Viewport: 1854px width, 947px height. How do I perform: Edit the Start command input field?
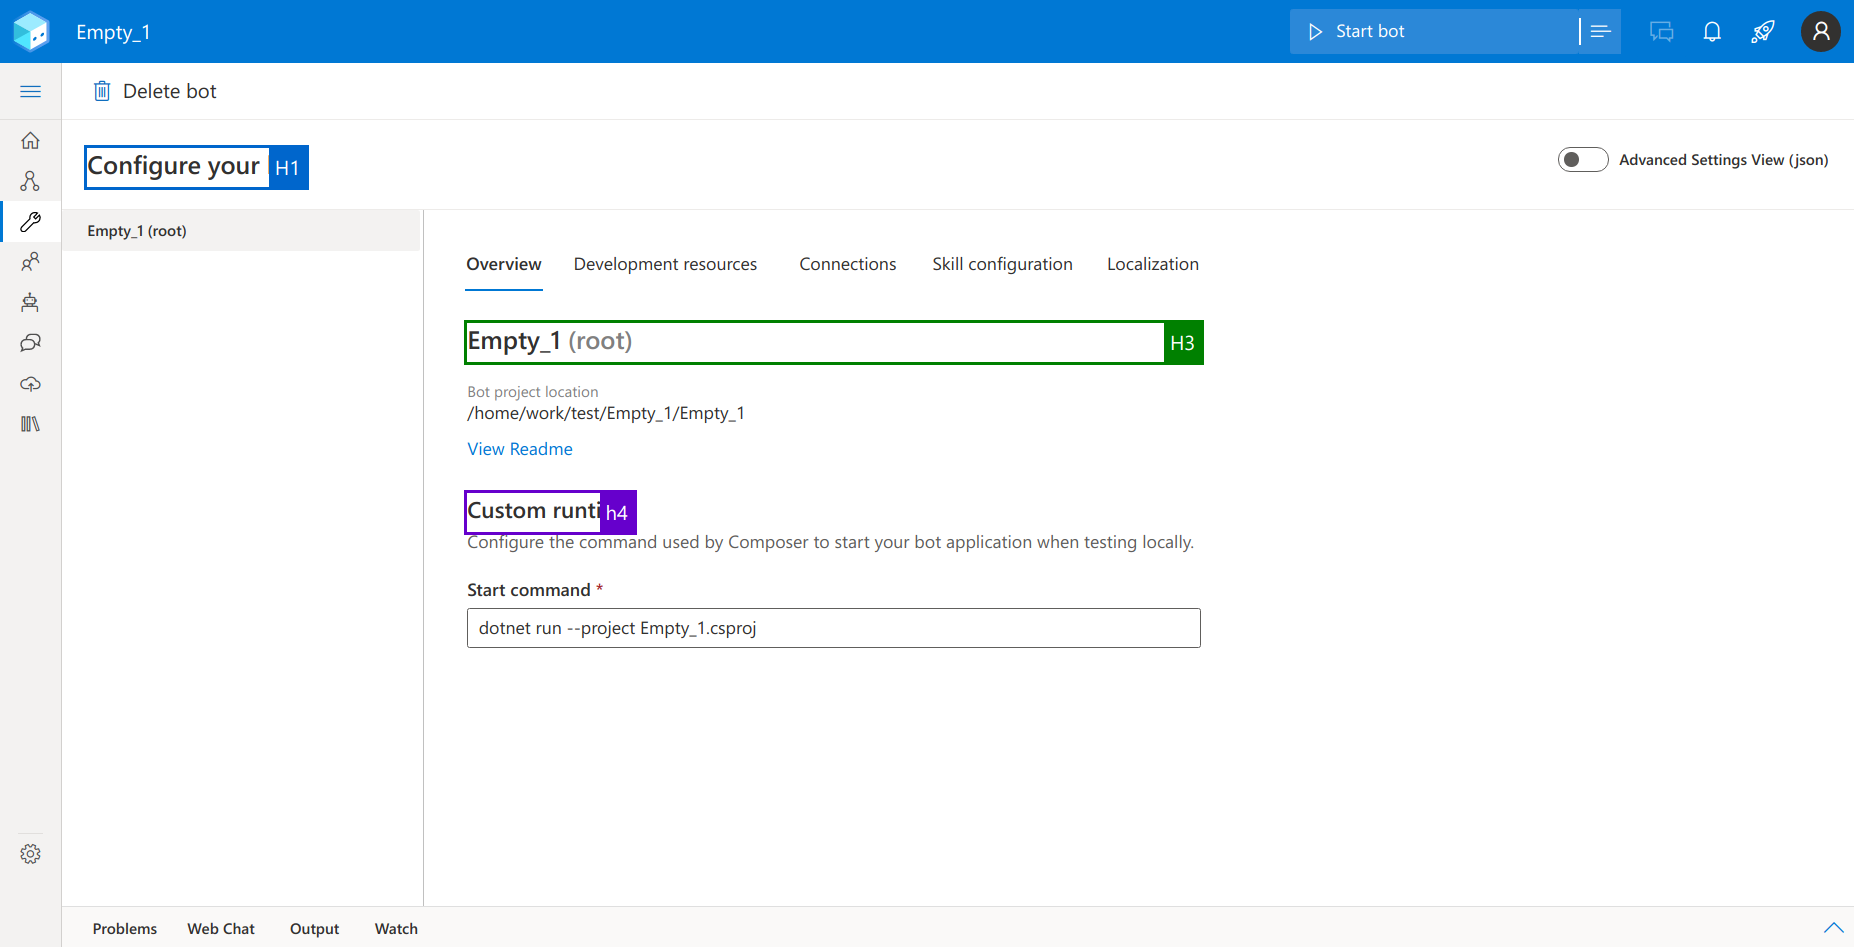click(833, 628)
